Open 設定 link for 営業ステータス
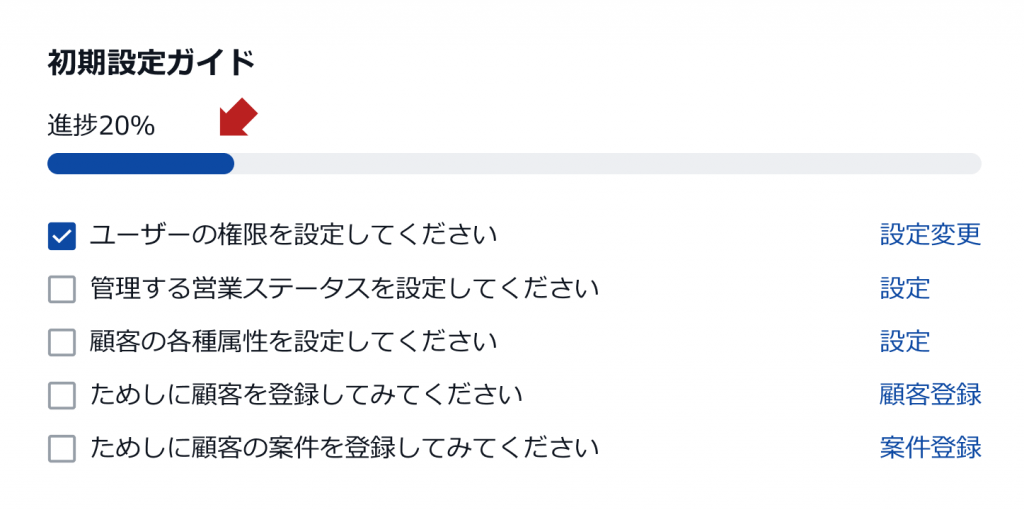Screen dimensions: 1024x510 (904, 288)
